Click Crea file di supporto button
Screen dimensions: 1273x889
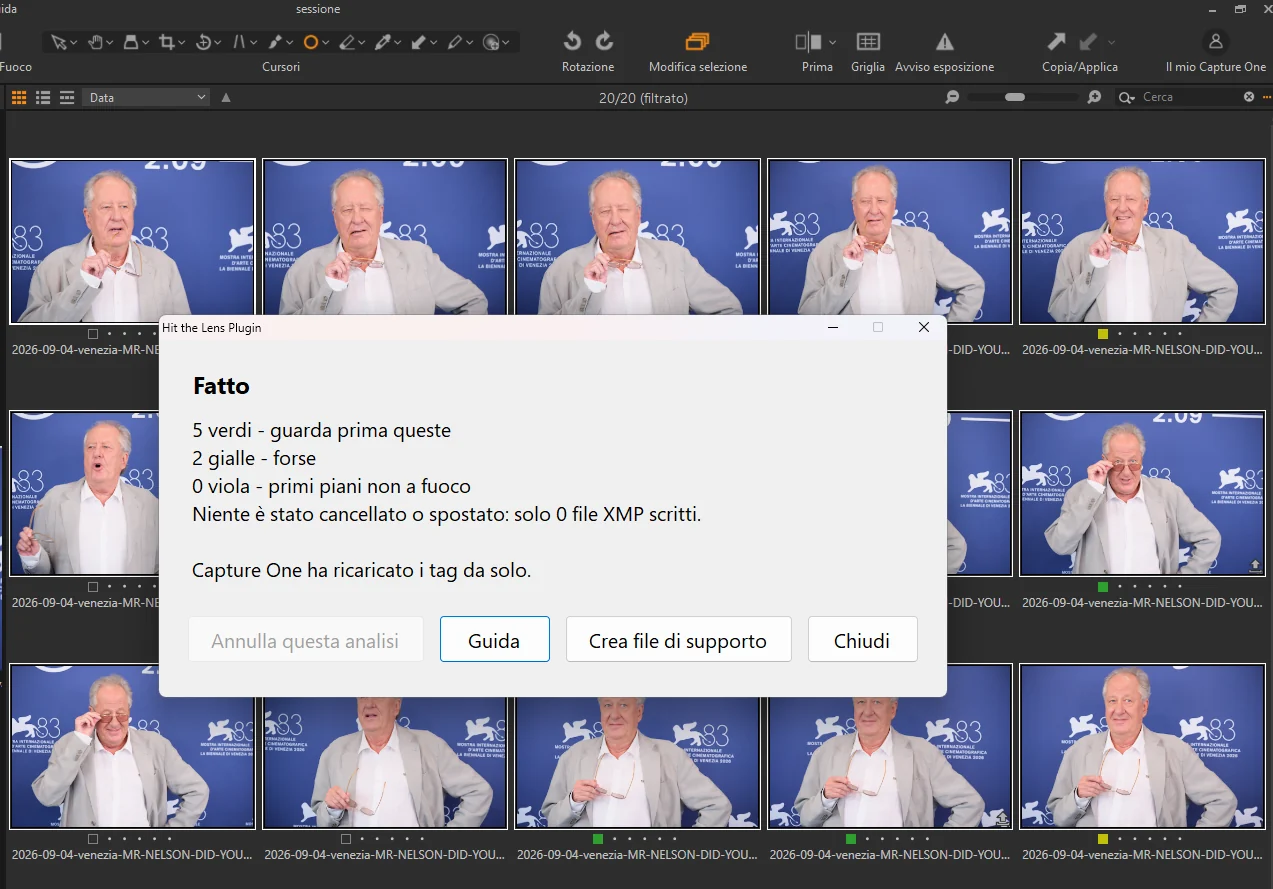click(678, 640)
